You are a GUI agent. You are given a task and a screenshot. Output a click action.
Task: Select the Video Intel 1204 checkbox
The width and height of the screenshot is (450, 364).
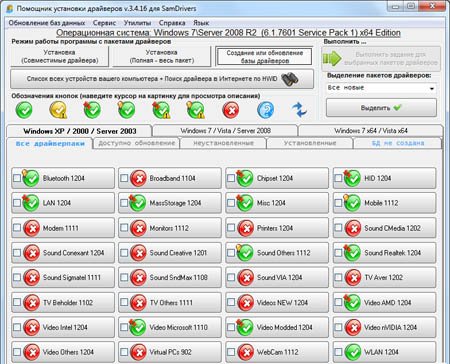tap(17, 327)
